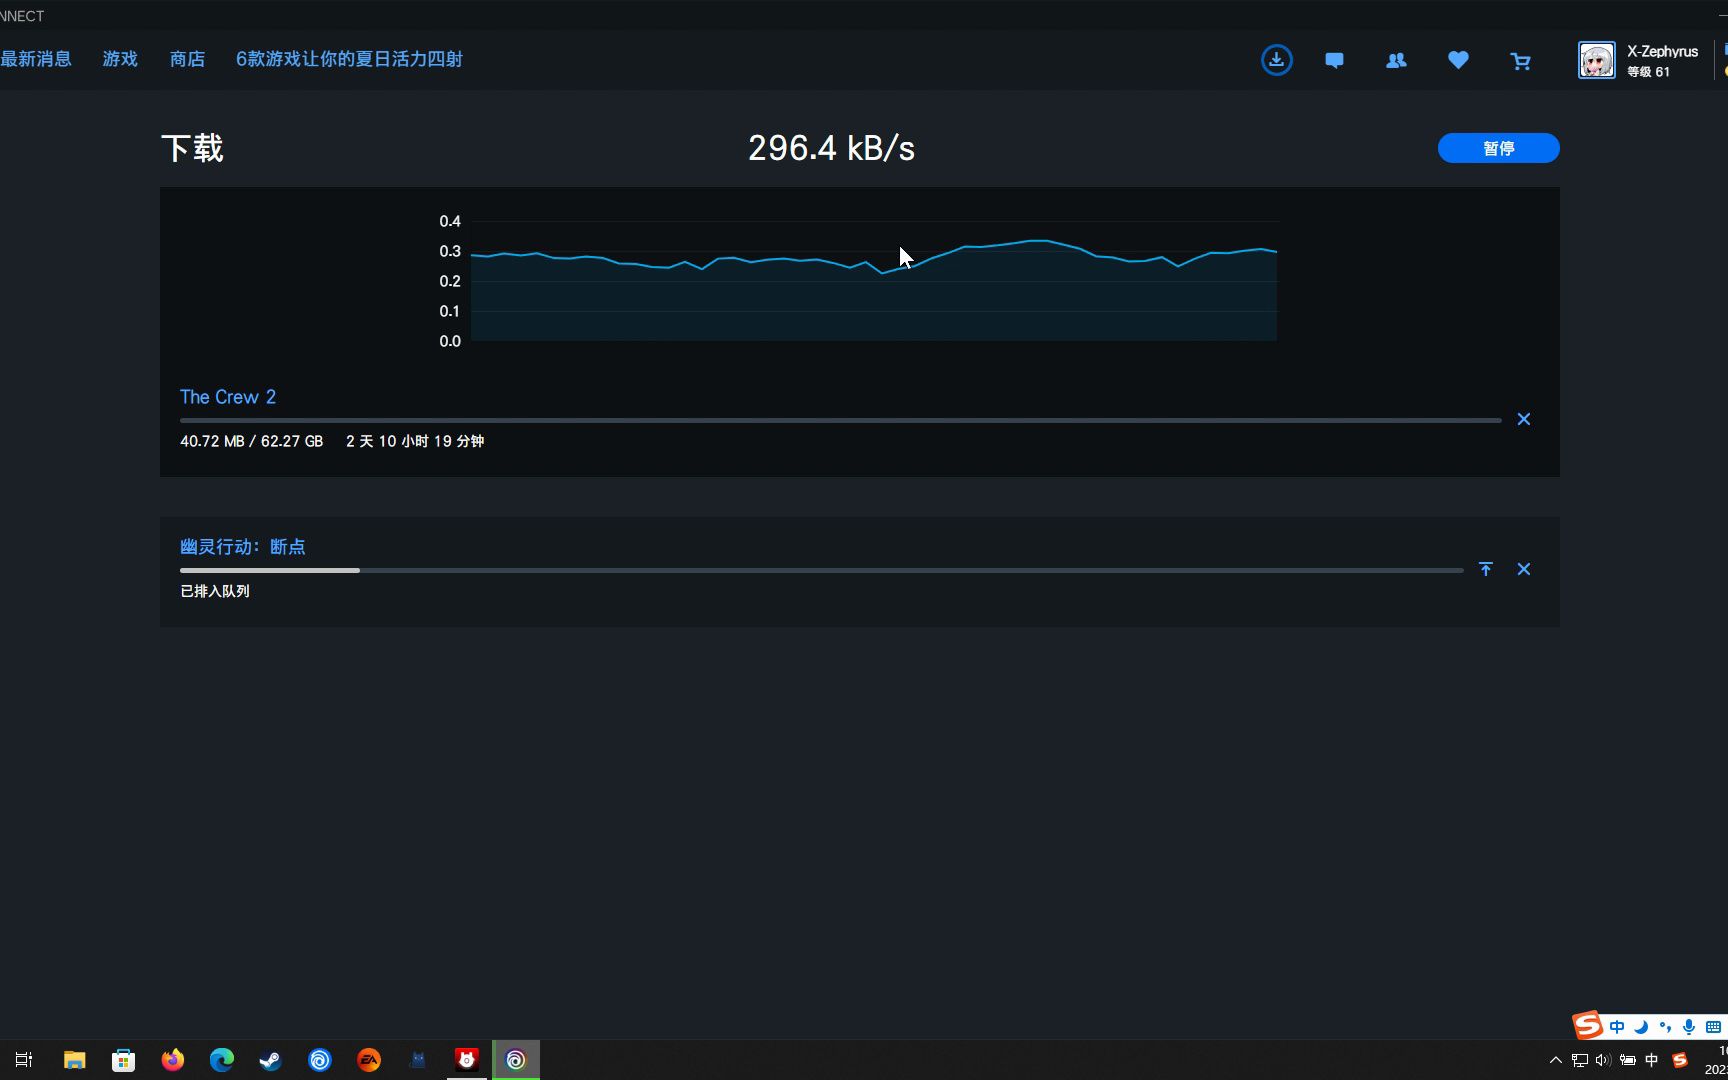The image size is (1728, 1080).
Task: Open the red bear icon app in taskbar
Action: (467, 1060)
